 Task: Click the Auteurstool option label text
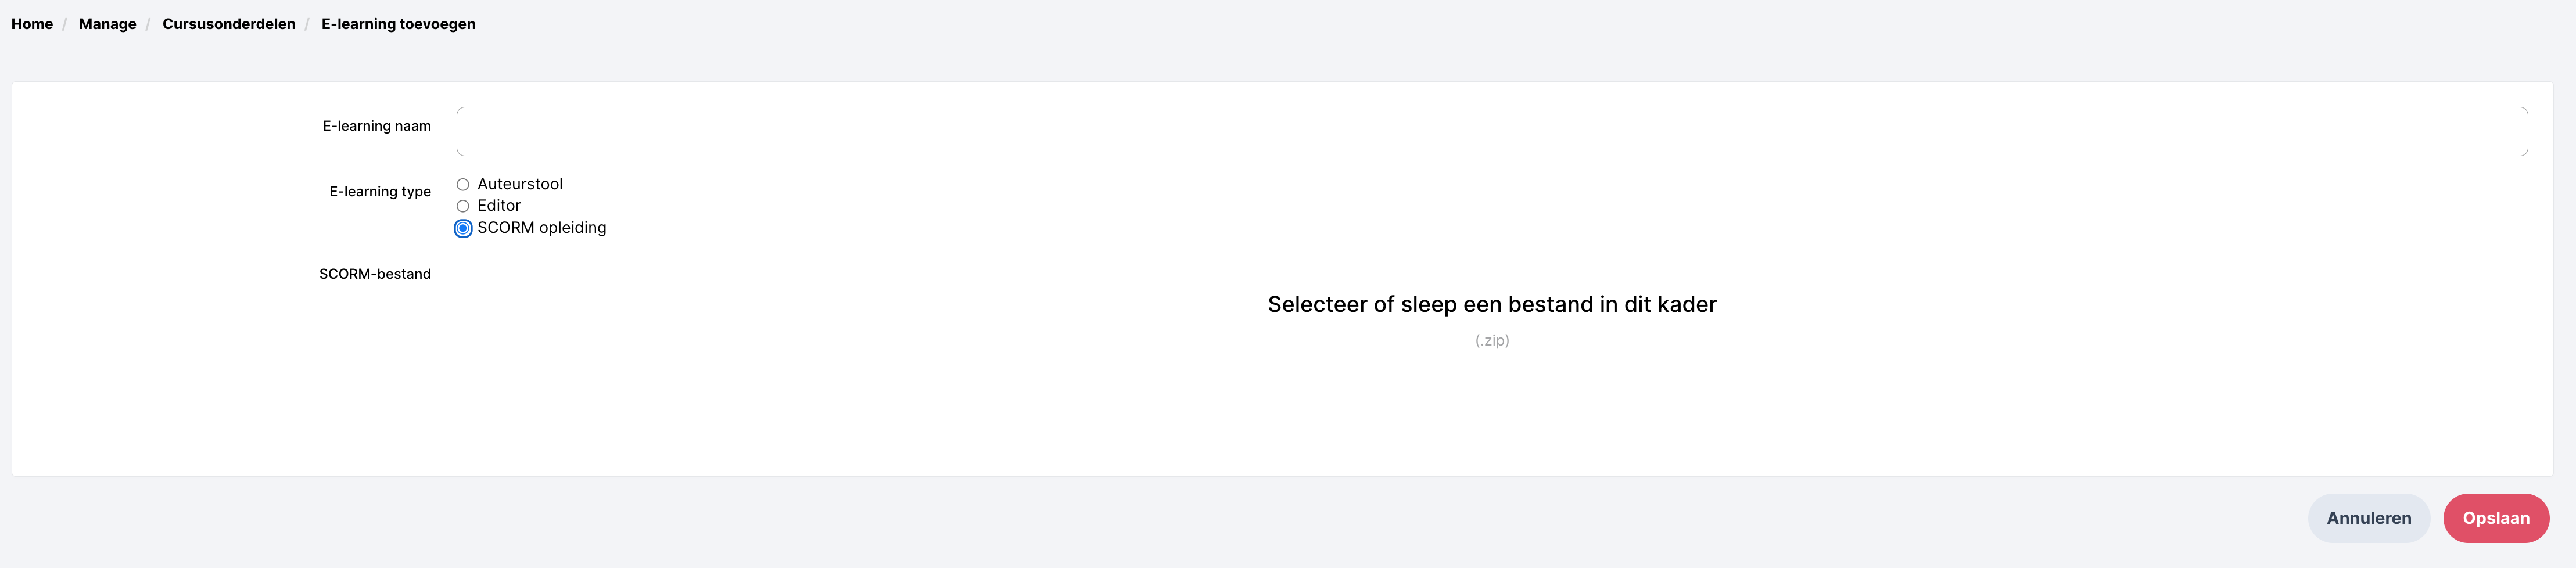(520, 184)
